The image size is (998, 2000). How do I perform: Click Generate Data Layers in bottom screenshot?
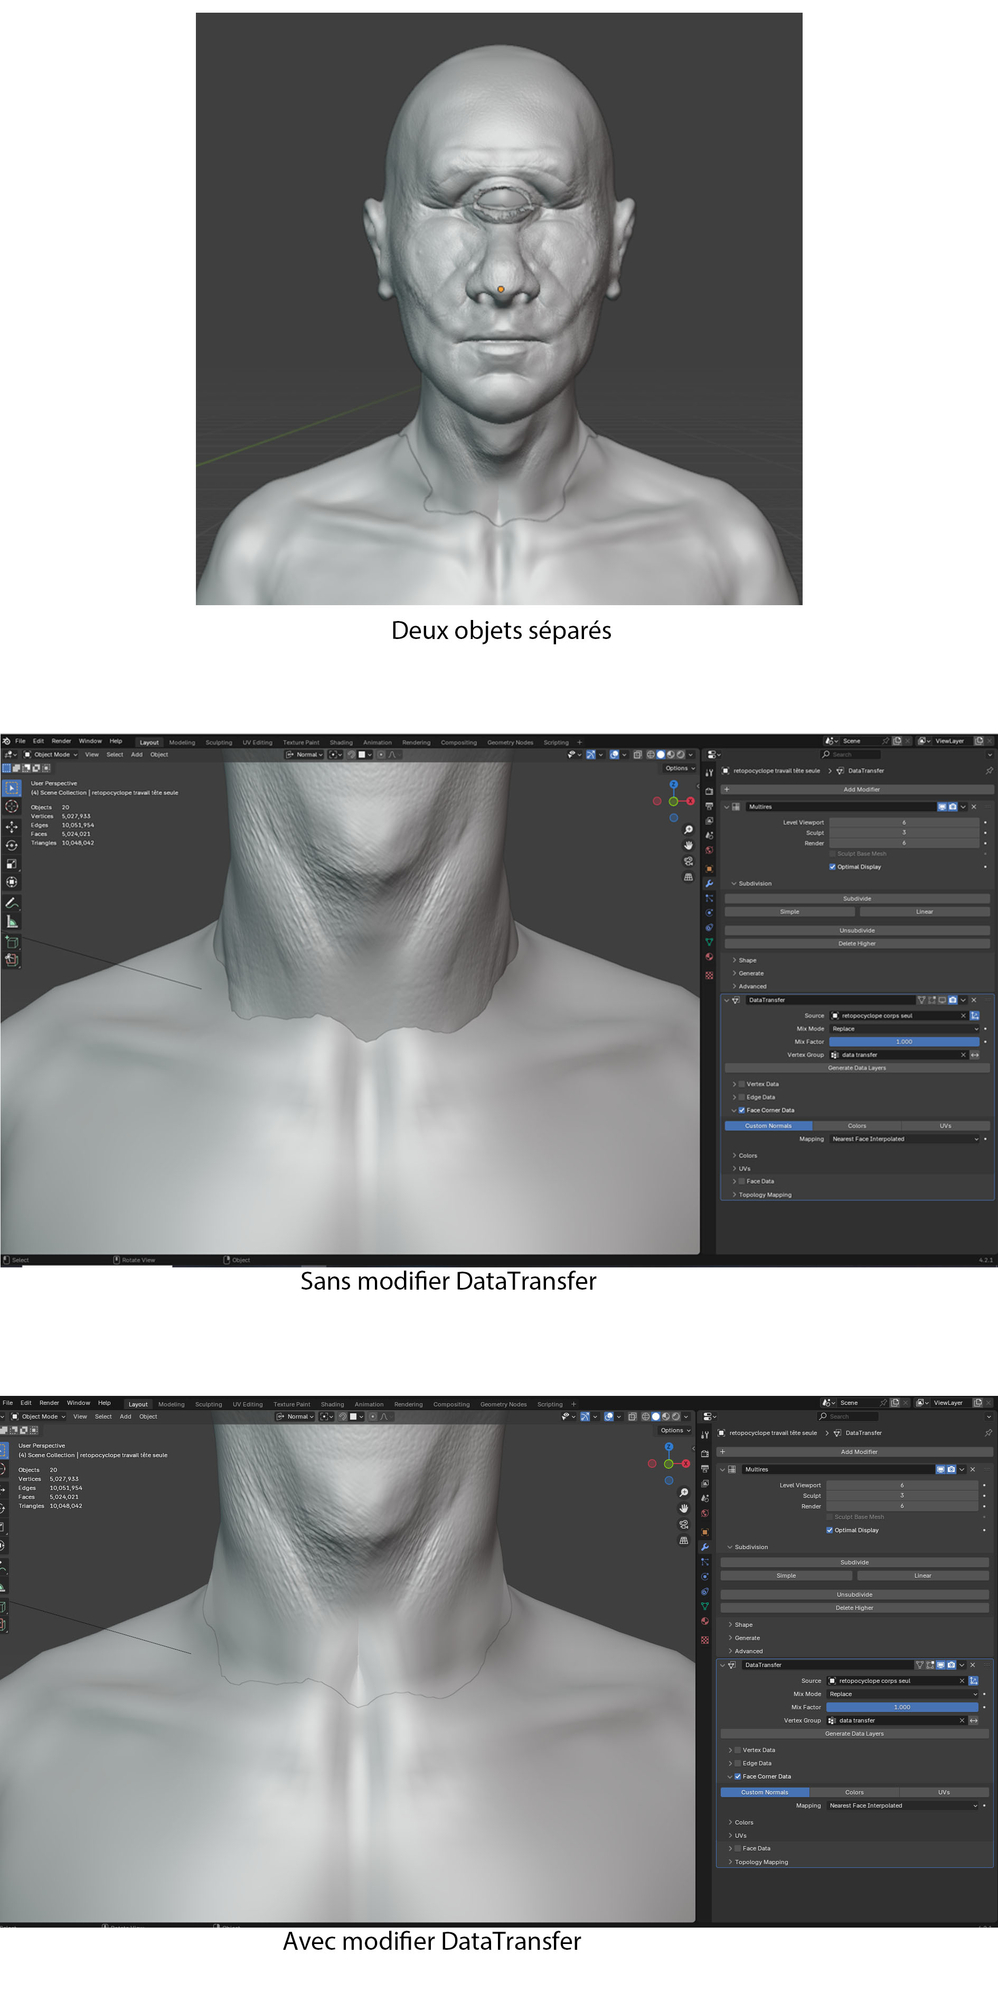coord(854,1733)
